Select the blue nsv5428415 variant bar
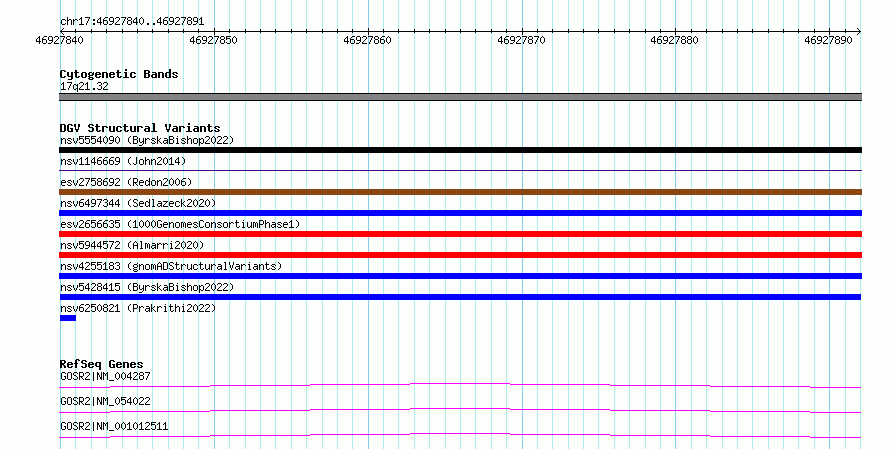 (x=460, y=297)
